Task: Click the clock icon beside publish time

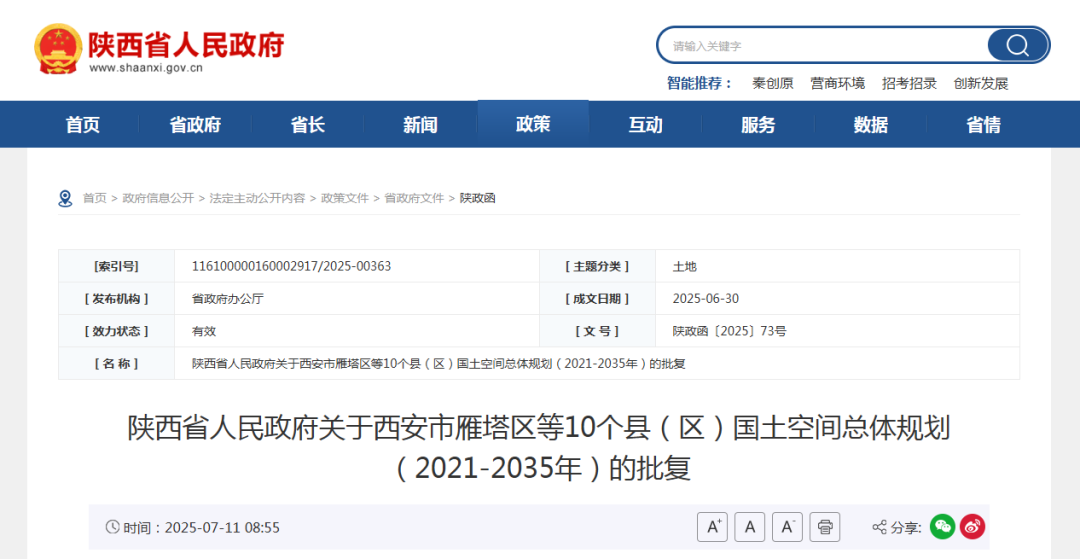Action: click(112, 527)
